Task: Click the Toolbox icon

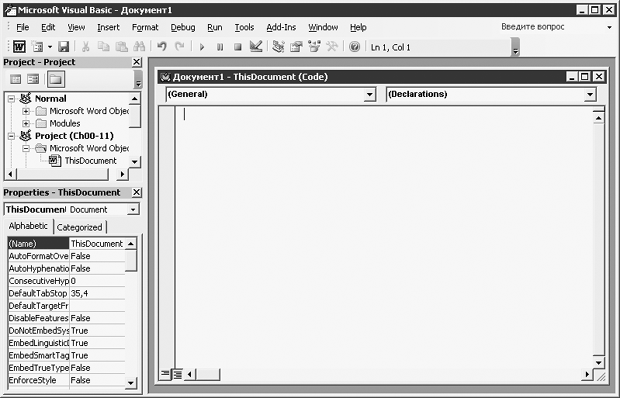Action: tap(332, 47)
